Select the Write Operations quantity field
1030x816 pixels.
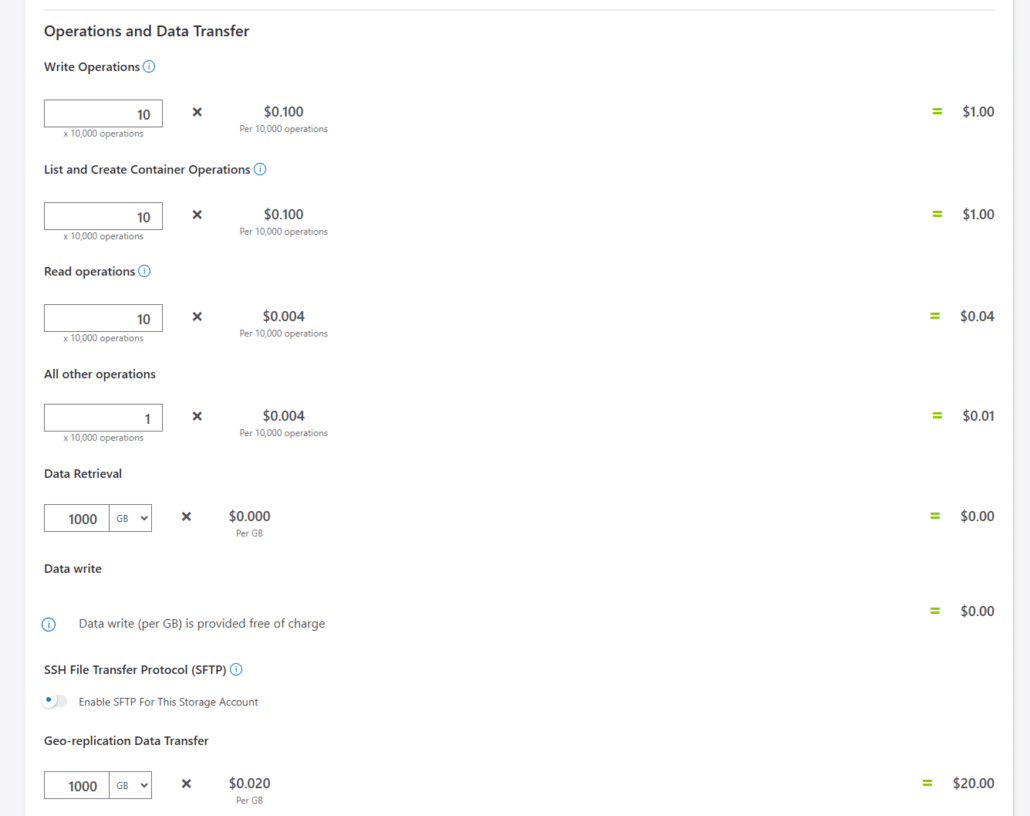coord(103,113)
